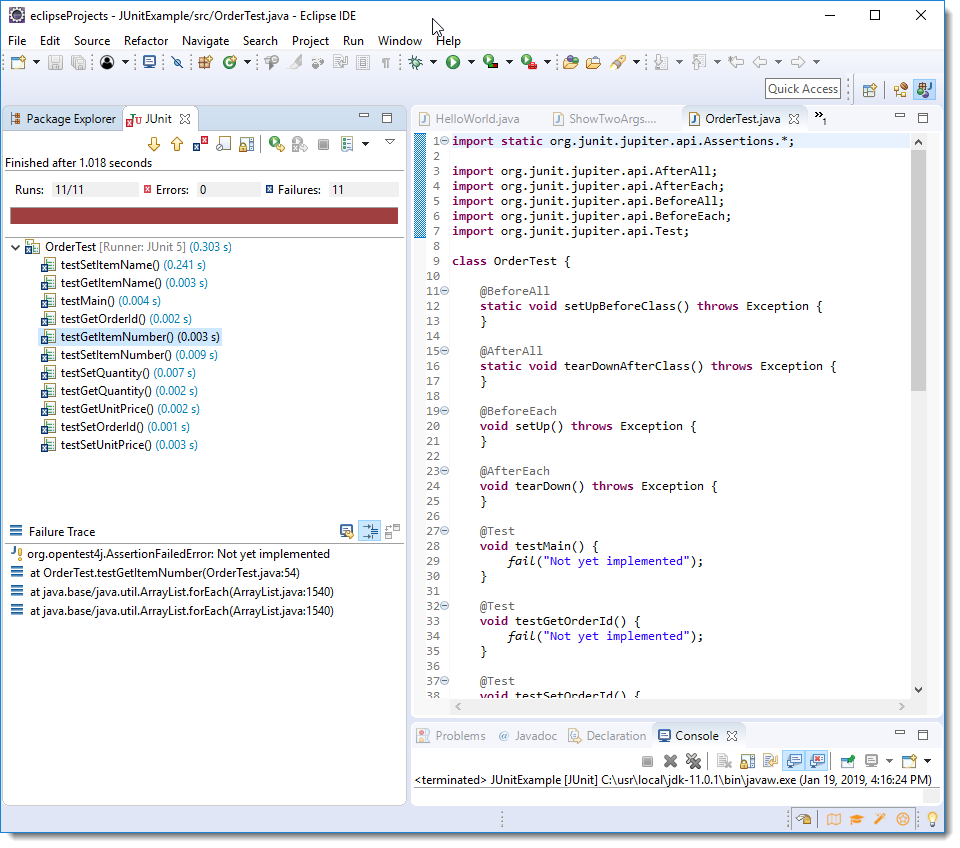Switch to the Package Explorer tab
The image size is (960, 848).
tap(63, 119)
